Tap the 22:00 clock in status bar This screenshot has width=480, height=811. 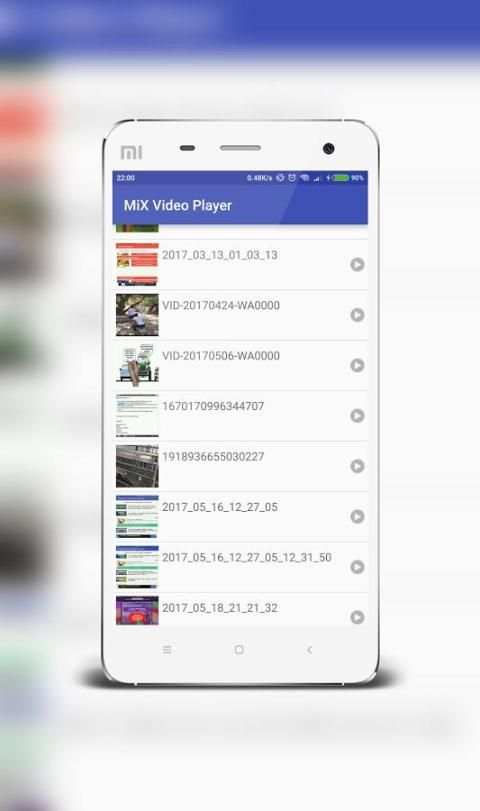(x=126, y=178)
